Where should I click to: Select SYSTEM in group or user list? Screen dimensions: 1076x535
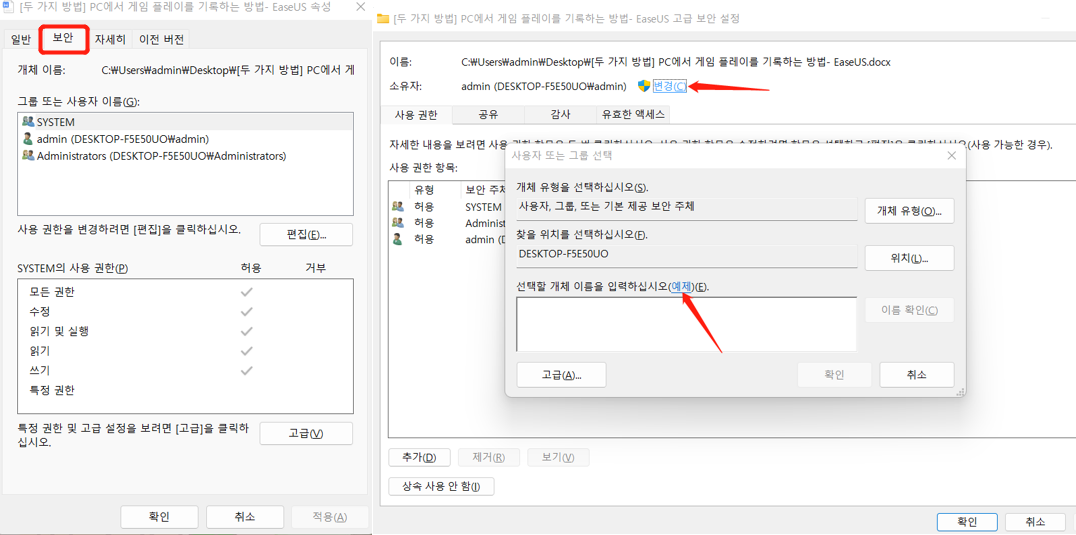coord(185,121)
